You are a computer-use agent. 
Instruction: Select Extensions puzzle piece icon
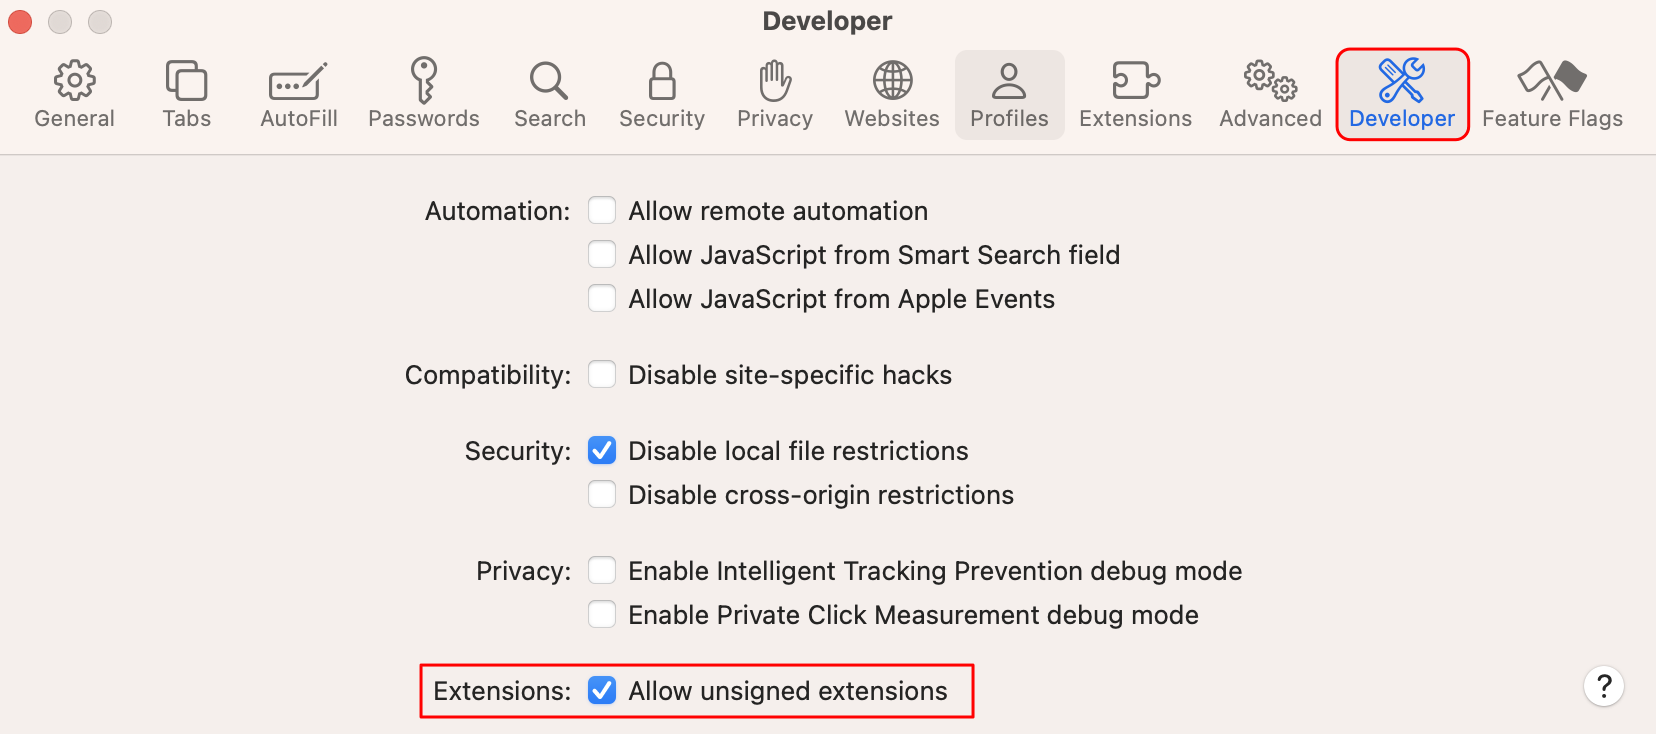coord(1136,80)
